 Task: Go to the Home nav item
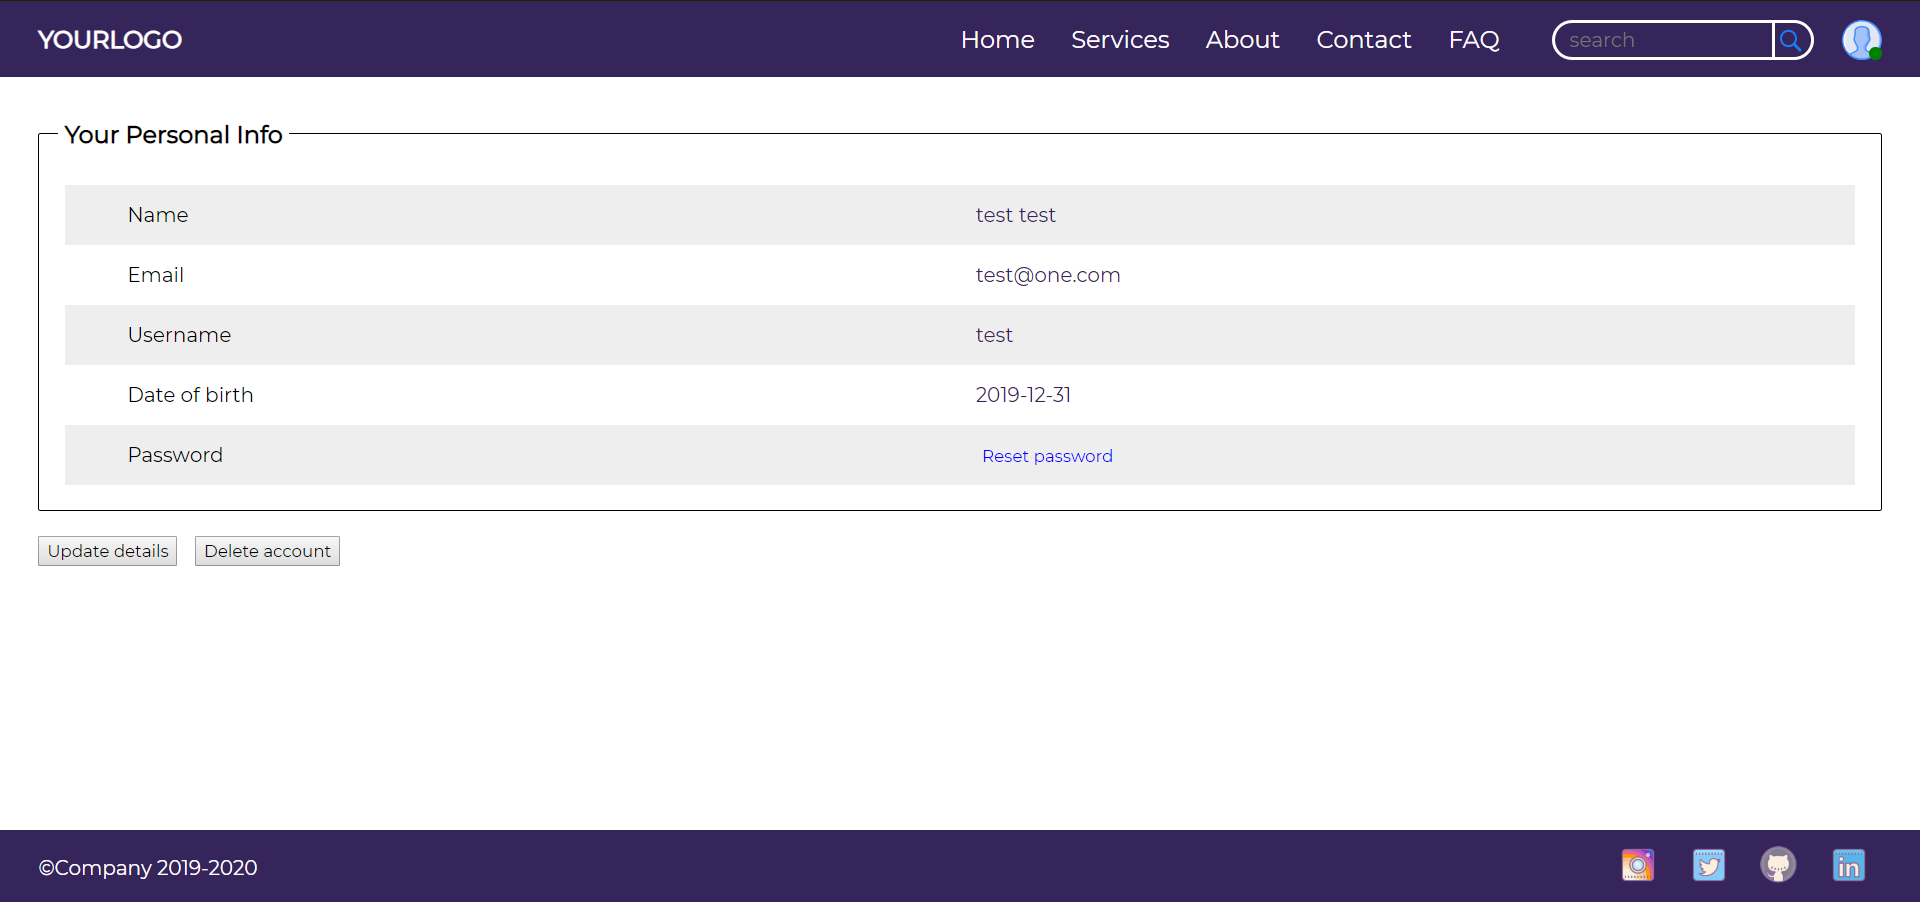tap(997, 40)
